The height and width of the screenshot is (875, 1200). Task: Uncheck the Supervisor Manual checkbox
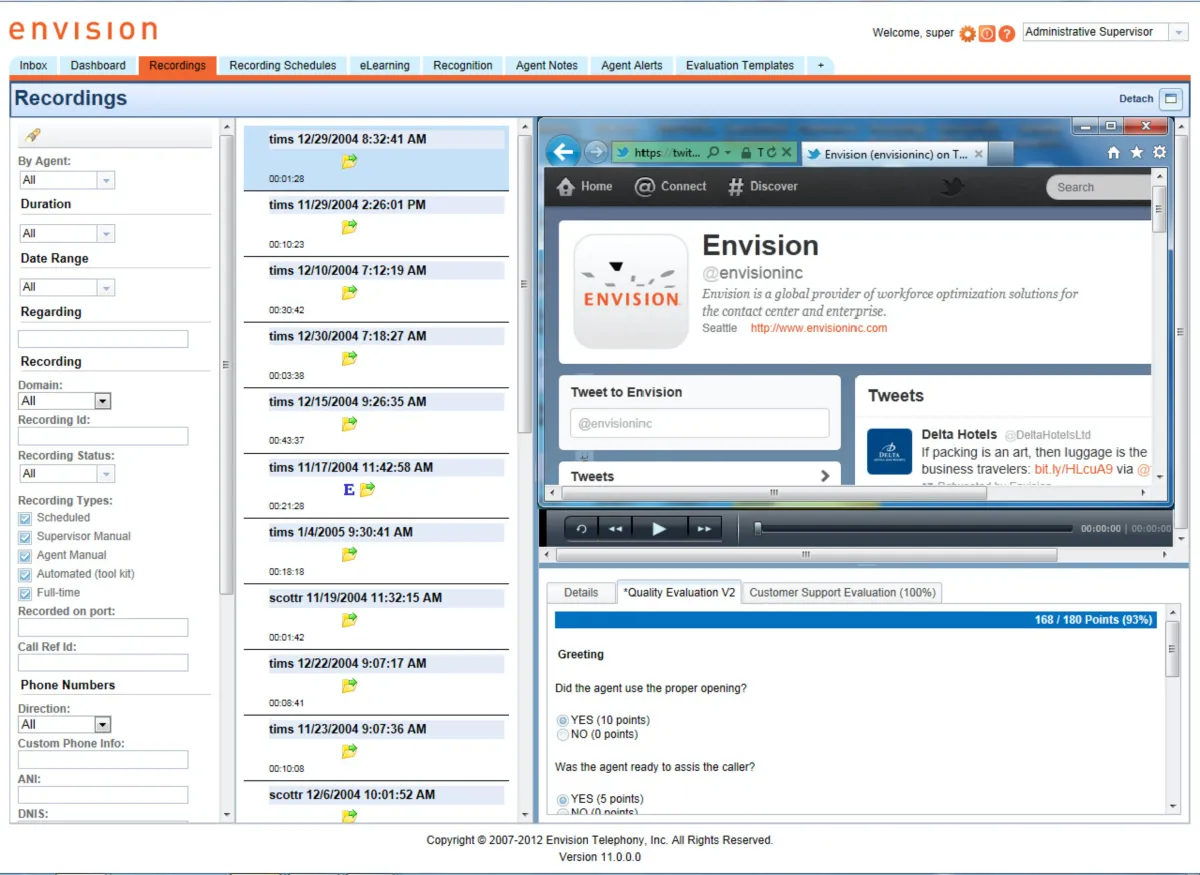tap(25, 537)
